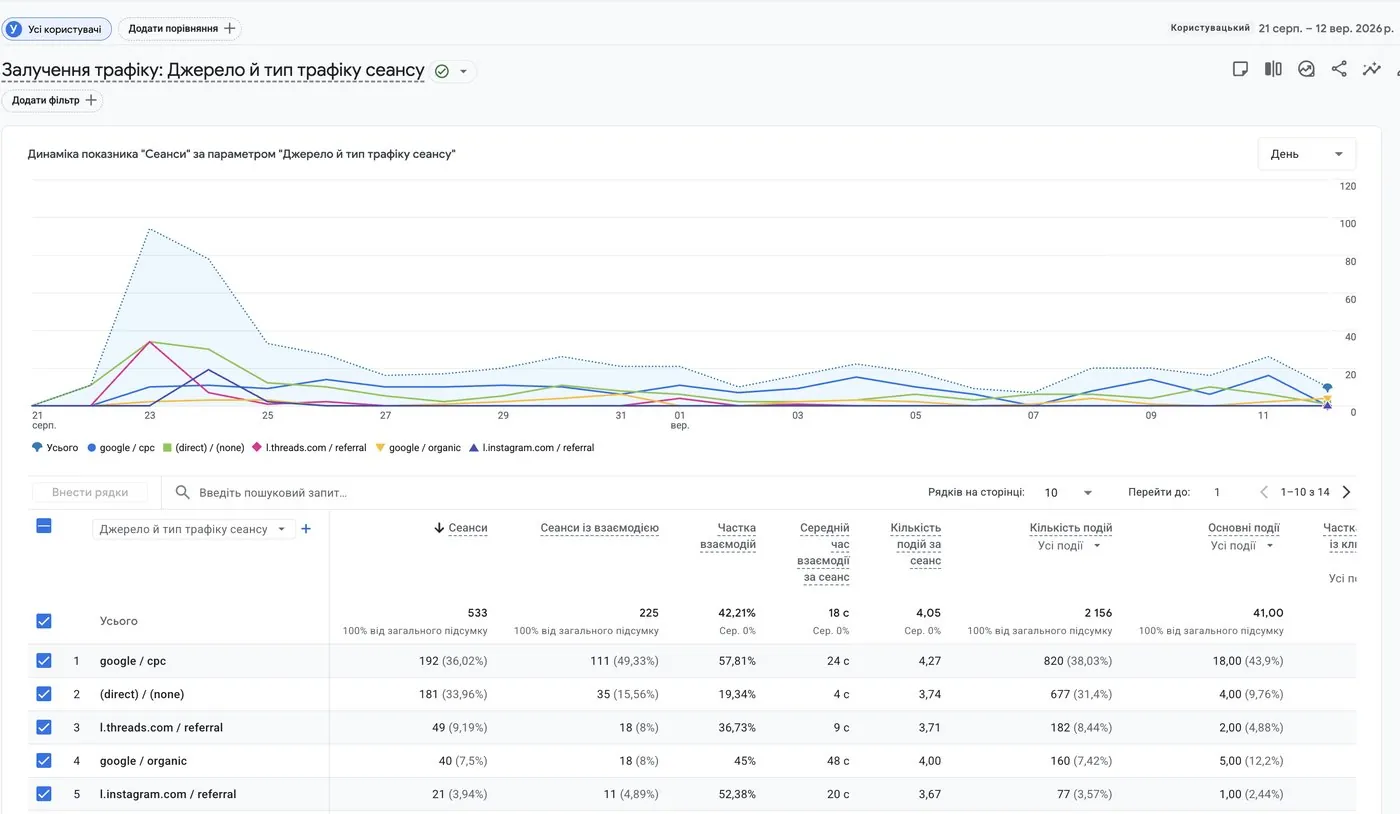Click the trend sparkline icon in header
The image size is (1400, 814).
pyautogui.click(x=1372, y=69)
